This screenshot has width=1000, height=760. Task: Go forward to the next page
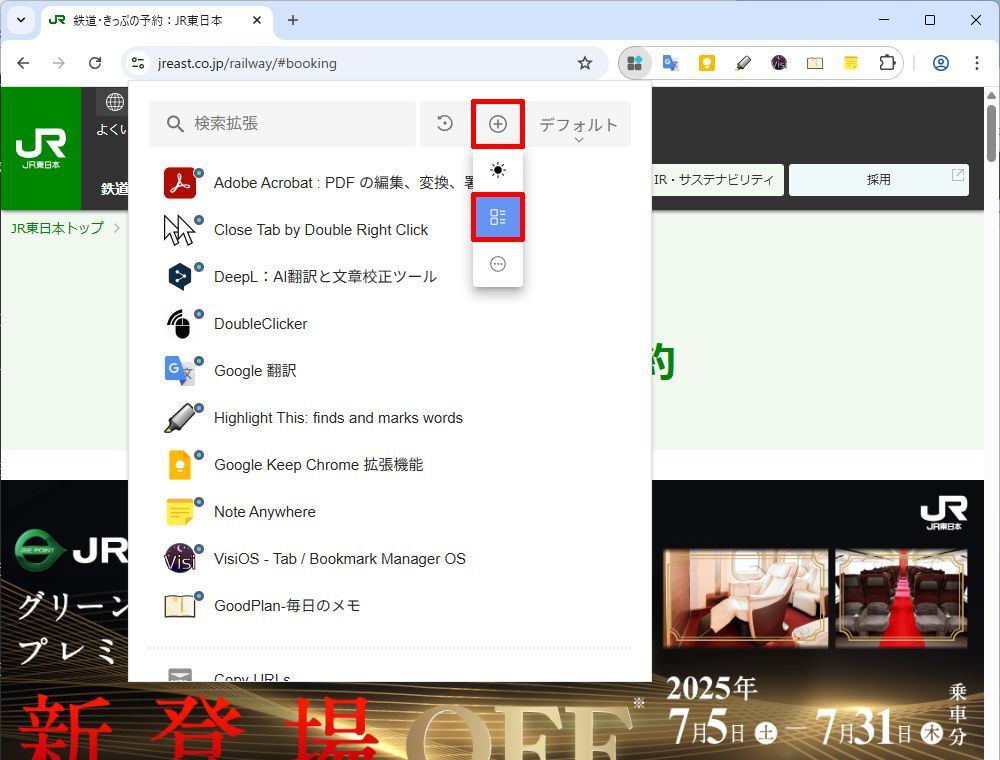coord(59,63)
